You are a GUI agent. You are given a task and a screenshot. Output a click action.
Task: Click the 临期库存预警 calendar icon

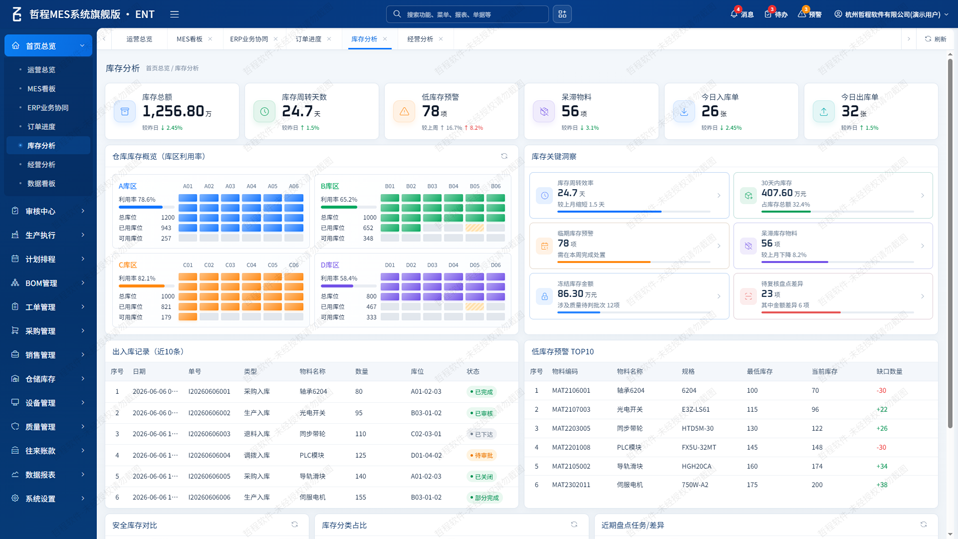pos(544,246)
